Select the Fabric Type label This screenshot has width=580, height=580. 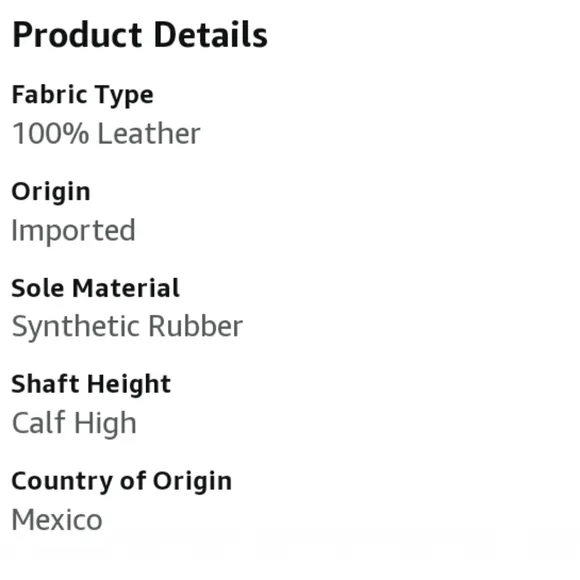[x=82, y=95]
